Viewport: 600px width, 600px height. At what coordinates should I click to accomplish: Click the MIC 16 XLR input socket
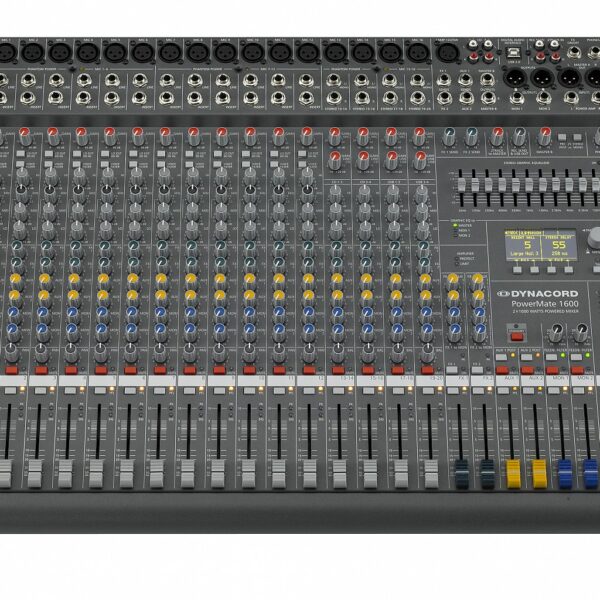418,52
